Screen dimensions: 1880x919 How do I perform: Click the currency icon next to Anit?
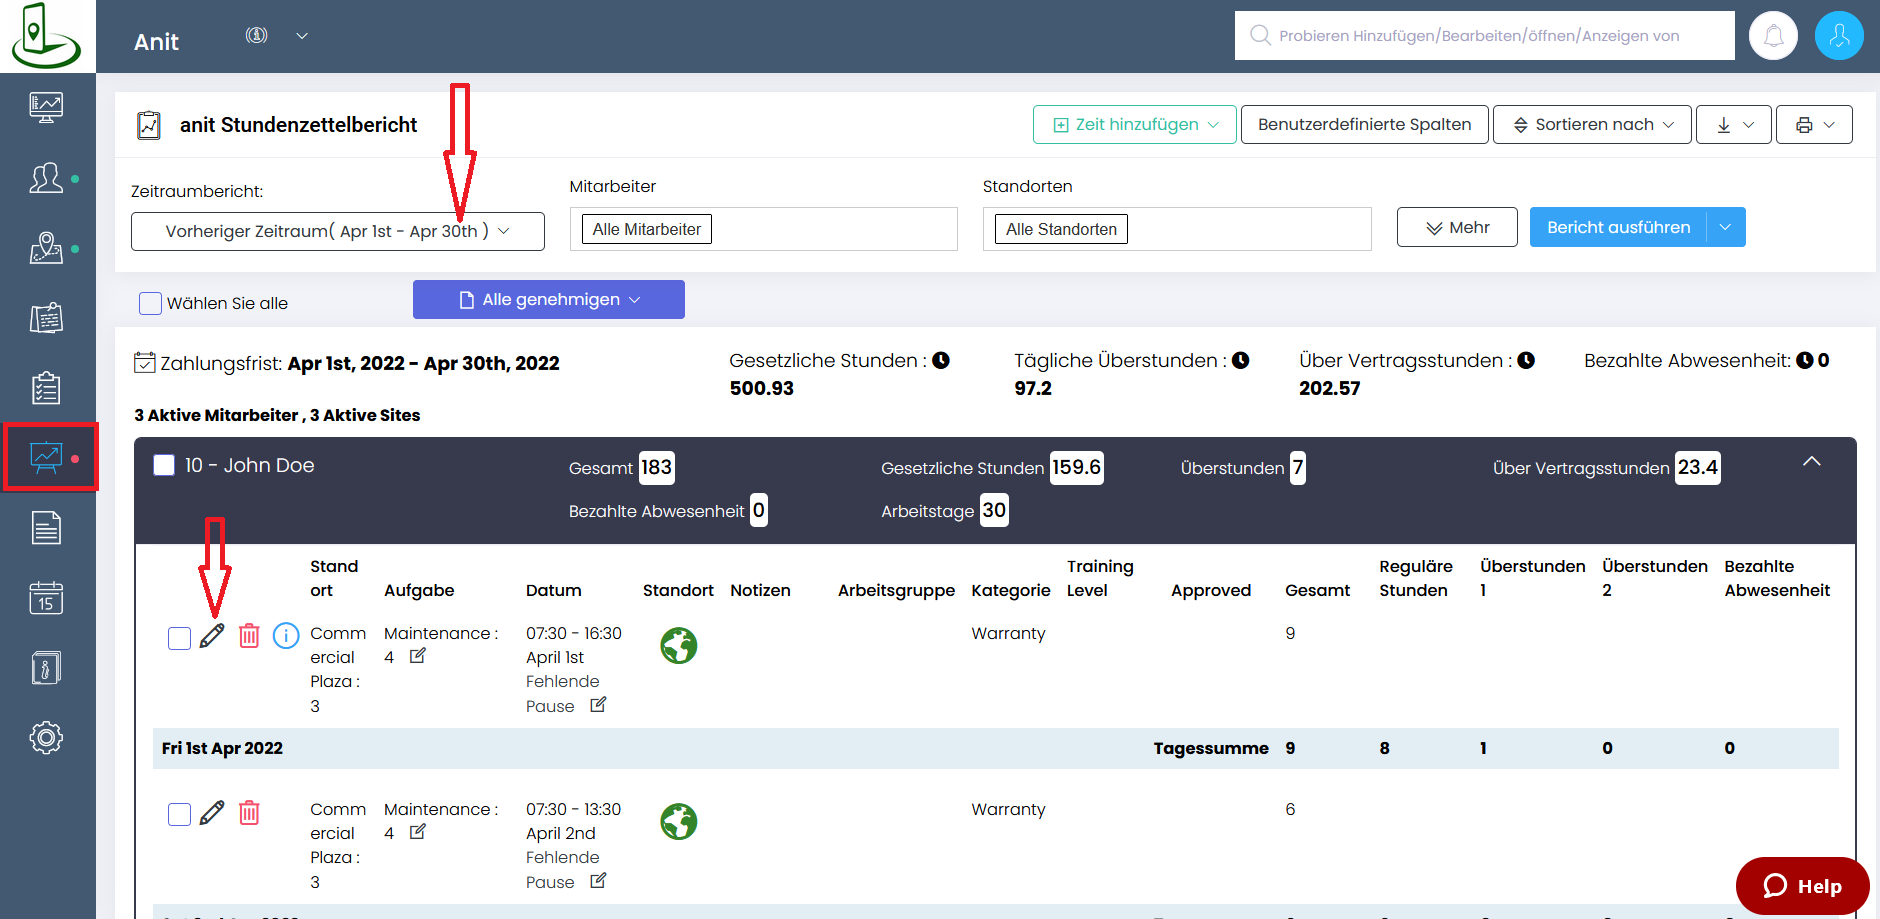(257, 35)
